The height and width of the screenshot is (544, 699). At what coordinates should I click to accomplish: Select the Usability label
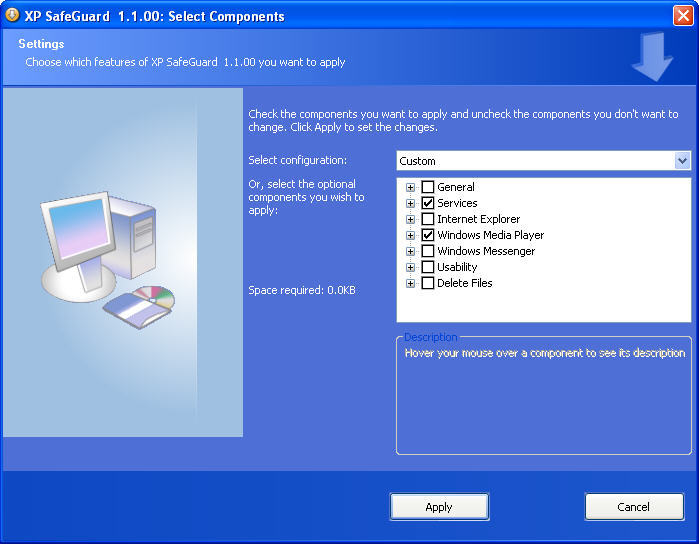click(x=457, y=267)
